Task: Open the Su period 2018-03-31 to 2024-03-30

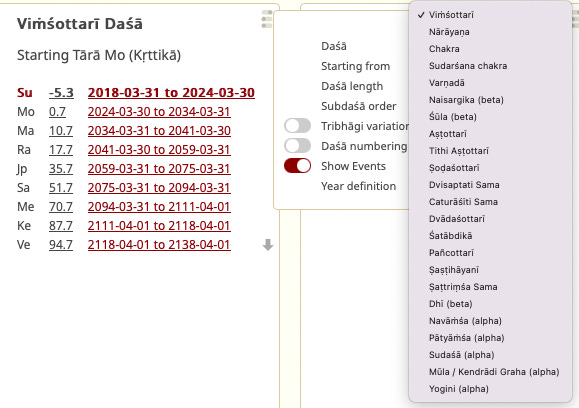Action: 171,93
